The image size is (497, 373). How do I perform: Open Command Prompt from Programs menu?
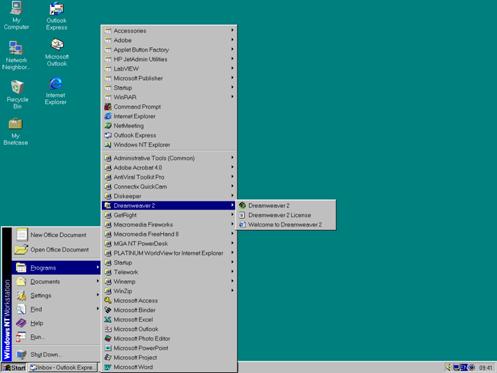click(169, 107)
